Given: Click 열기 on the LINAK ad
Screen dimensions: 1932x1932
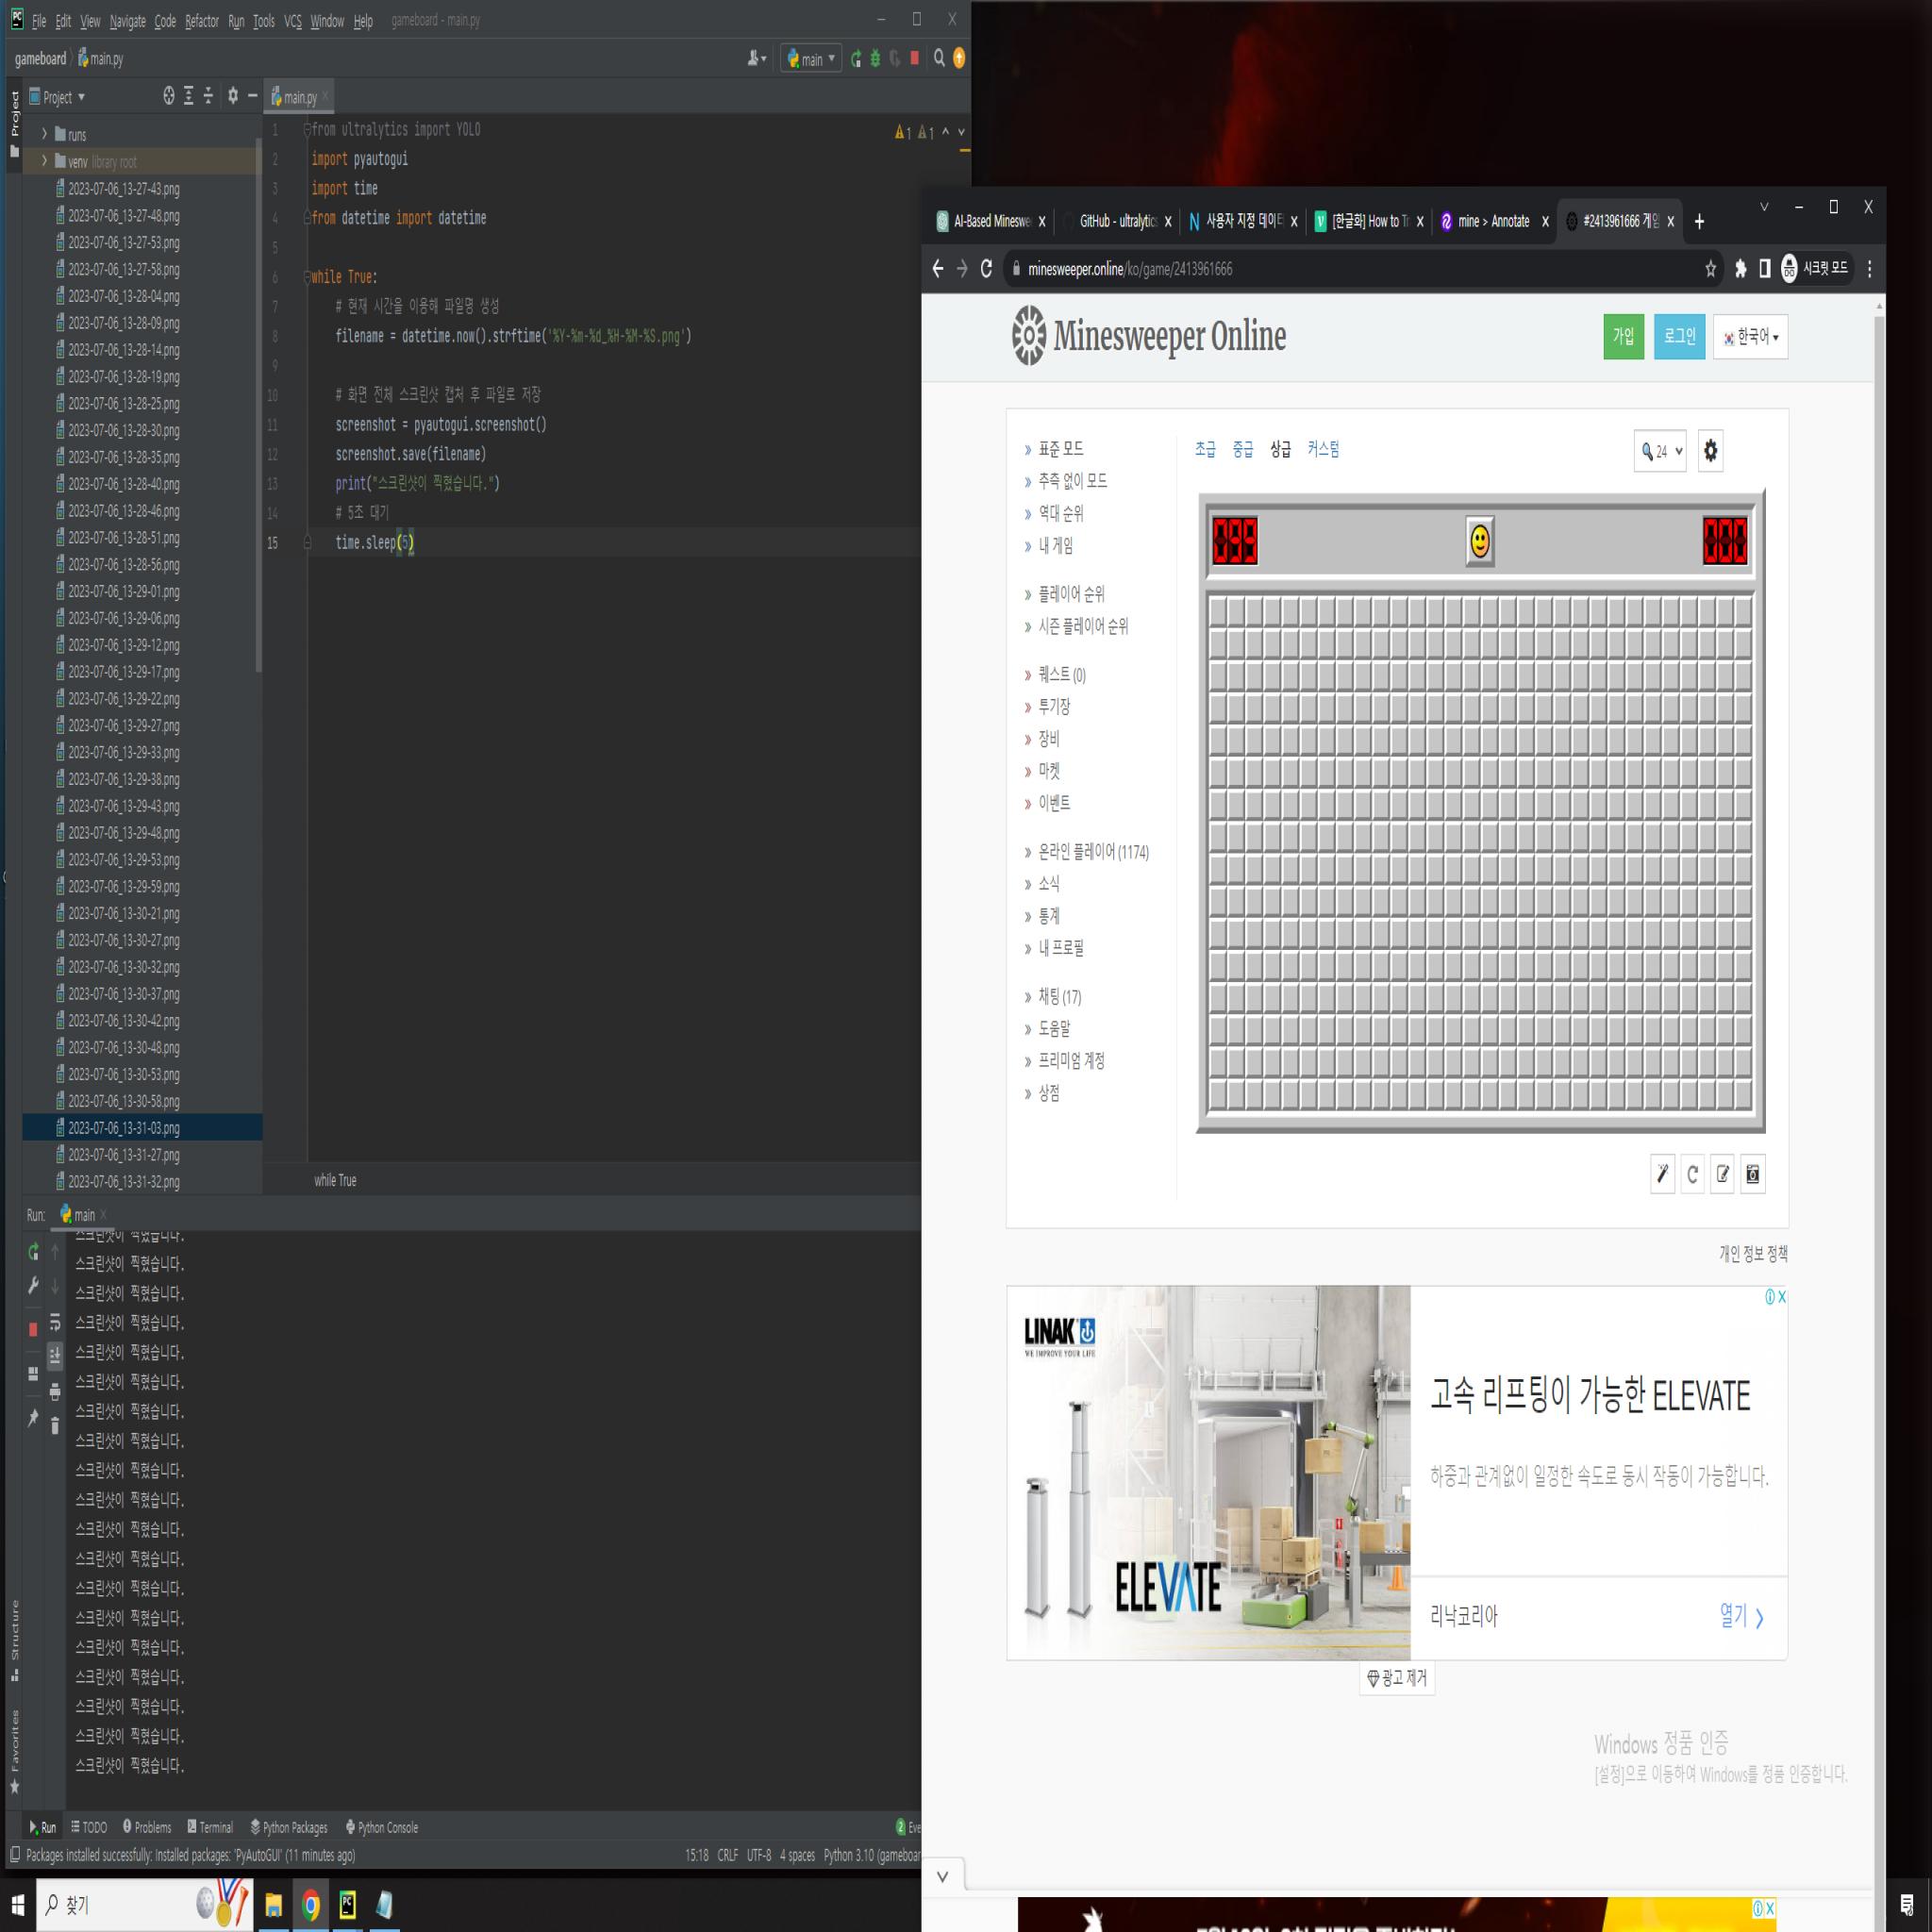Looking at the screenshot, I should pyautogui.click(x=1741, y=1616).
